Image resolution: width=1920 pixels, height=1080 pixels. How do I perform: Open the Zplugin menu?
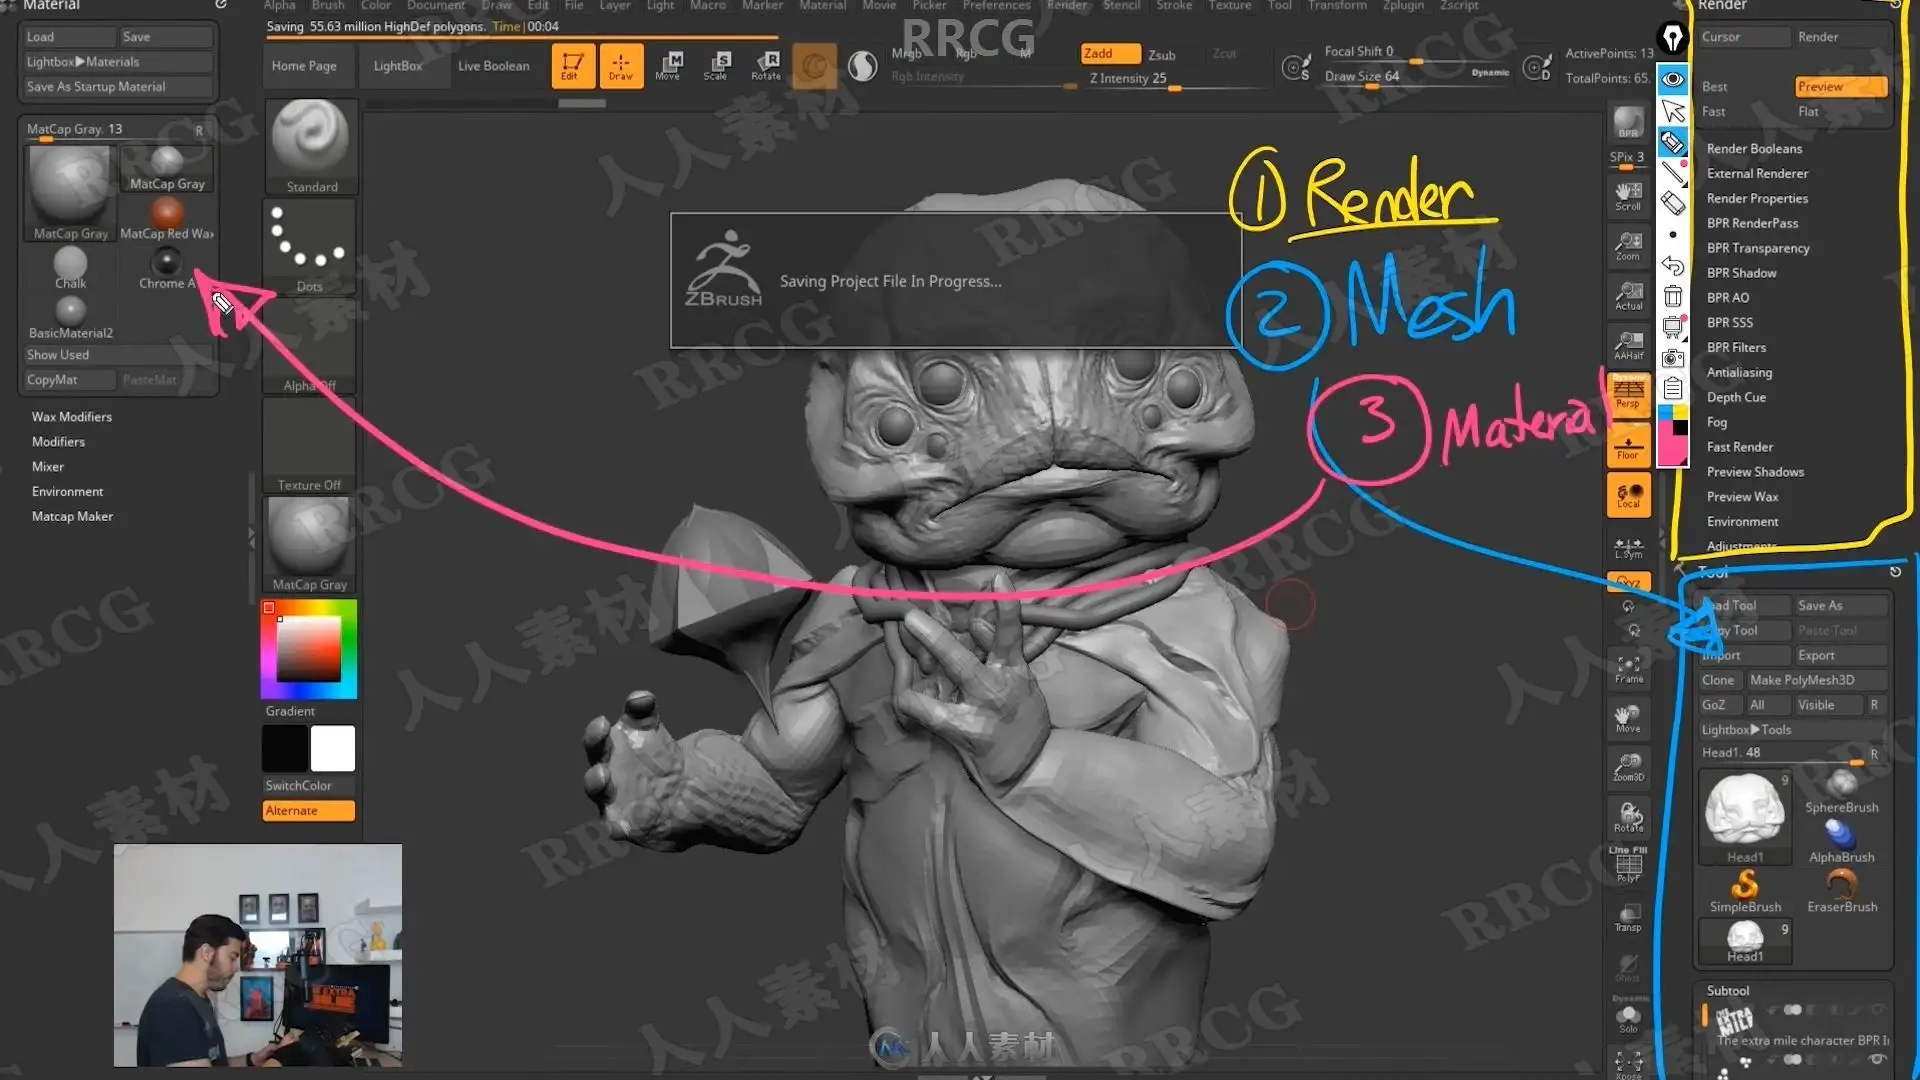[1403, 6]
